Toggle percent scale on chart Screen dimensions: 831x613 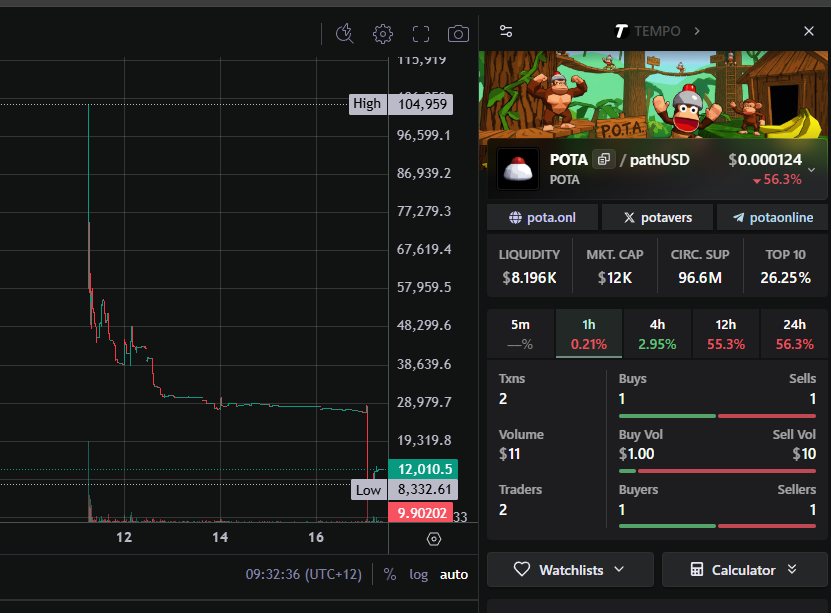click(x=390, y=574)
